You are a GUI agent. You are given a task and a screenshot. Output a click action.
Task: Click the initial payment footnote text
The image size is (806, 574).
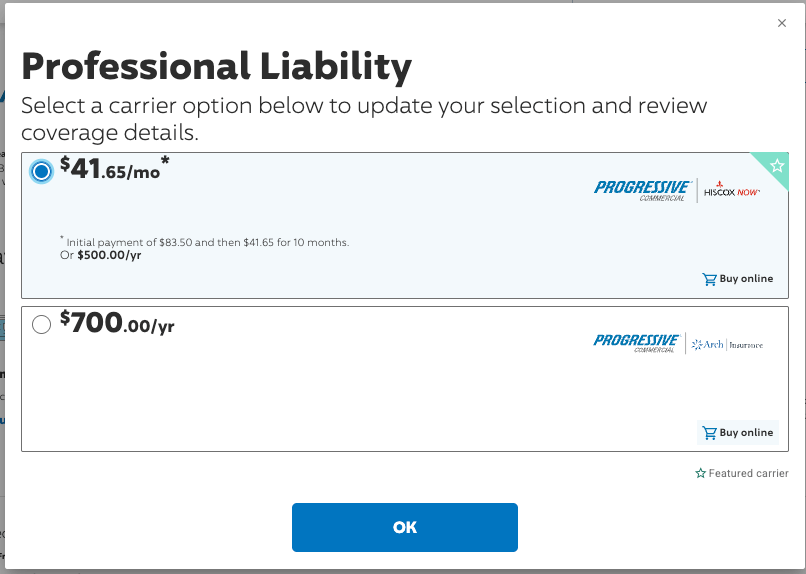pyautogui.click(x=205, y=242)
